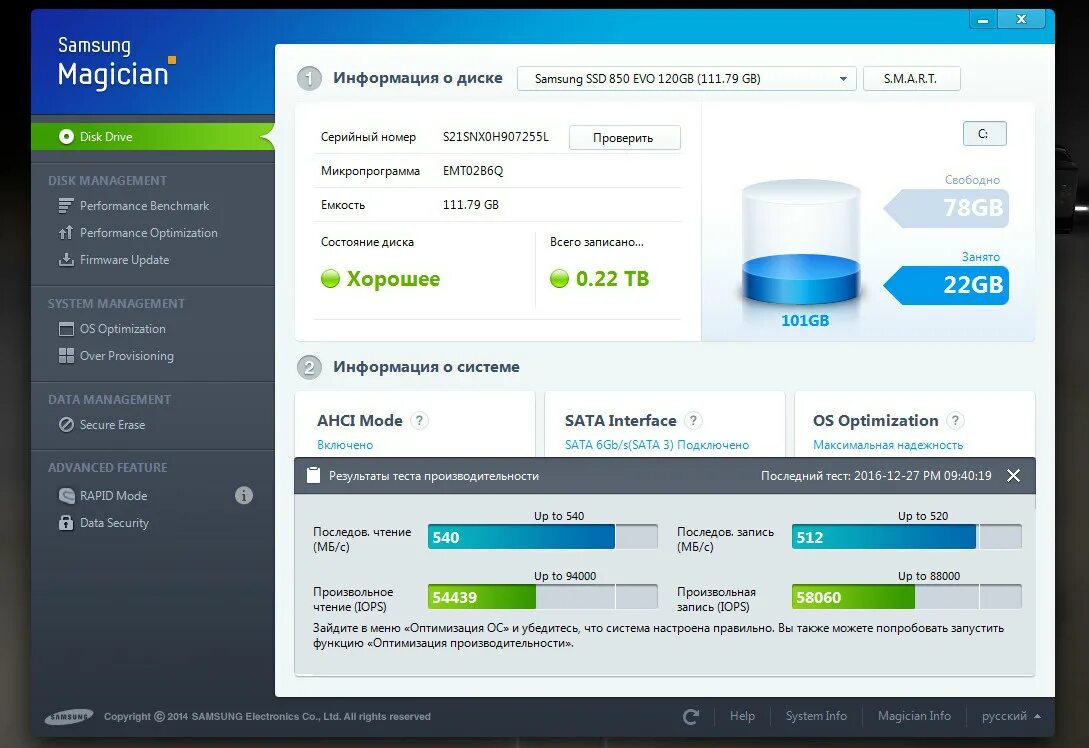Open SATA Interface help question mark

693,420
